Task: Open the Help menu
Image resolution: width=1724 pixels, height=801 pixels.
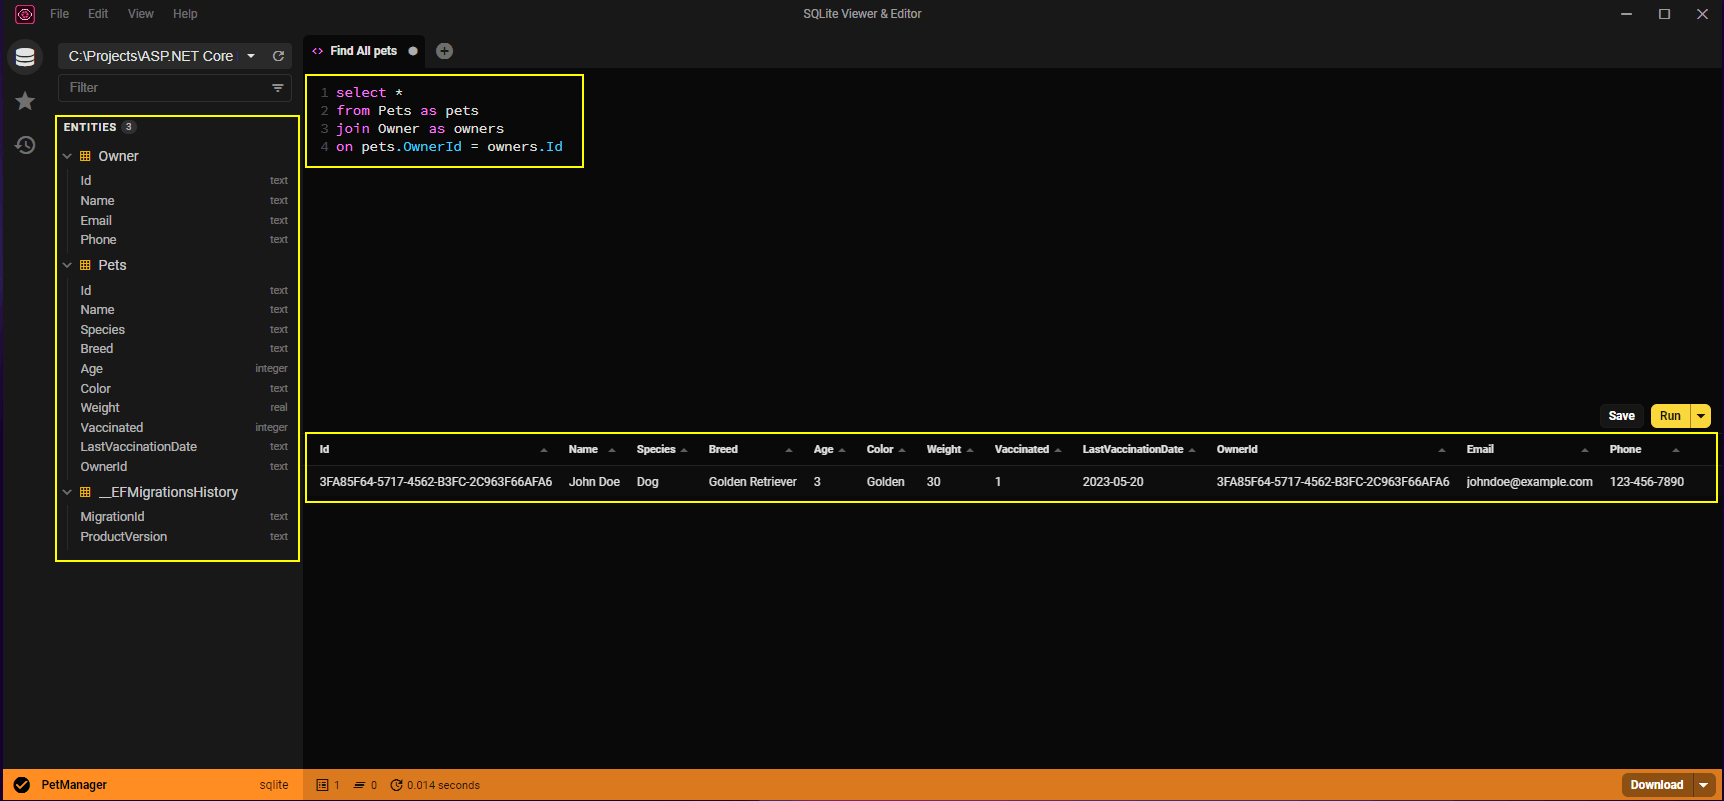Action: tap(185, 14)
